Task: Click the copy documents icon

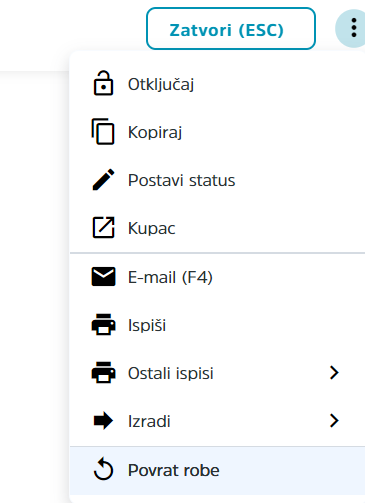Action: [x=103, y=131]
